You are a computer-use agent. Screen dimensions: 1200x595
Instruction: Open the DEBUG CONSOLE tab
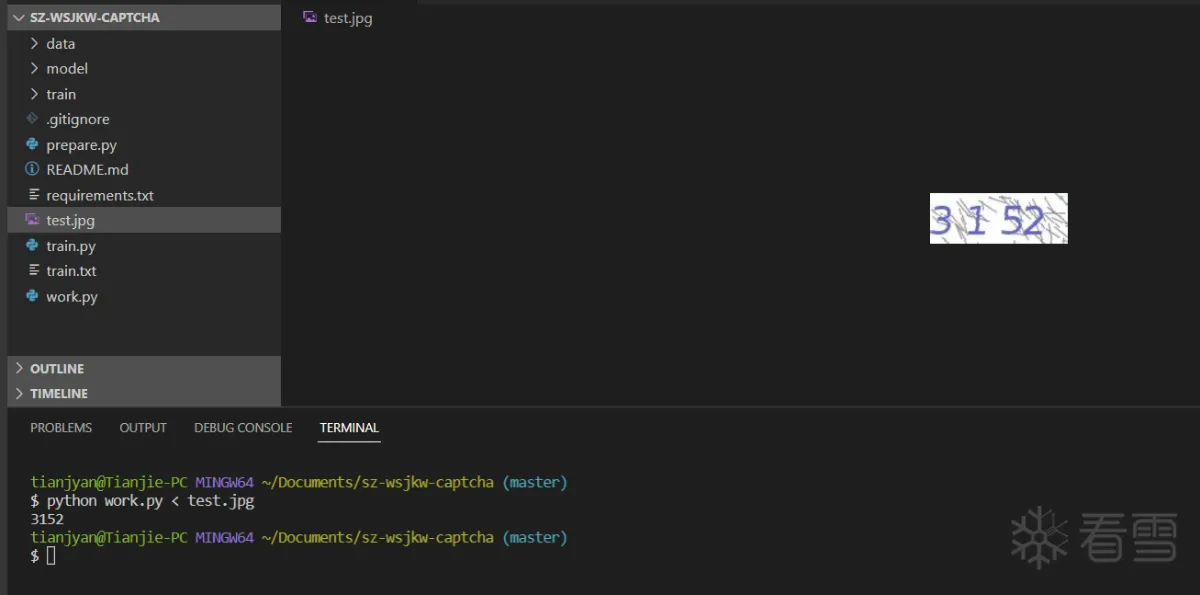click(x=243, y=428)
